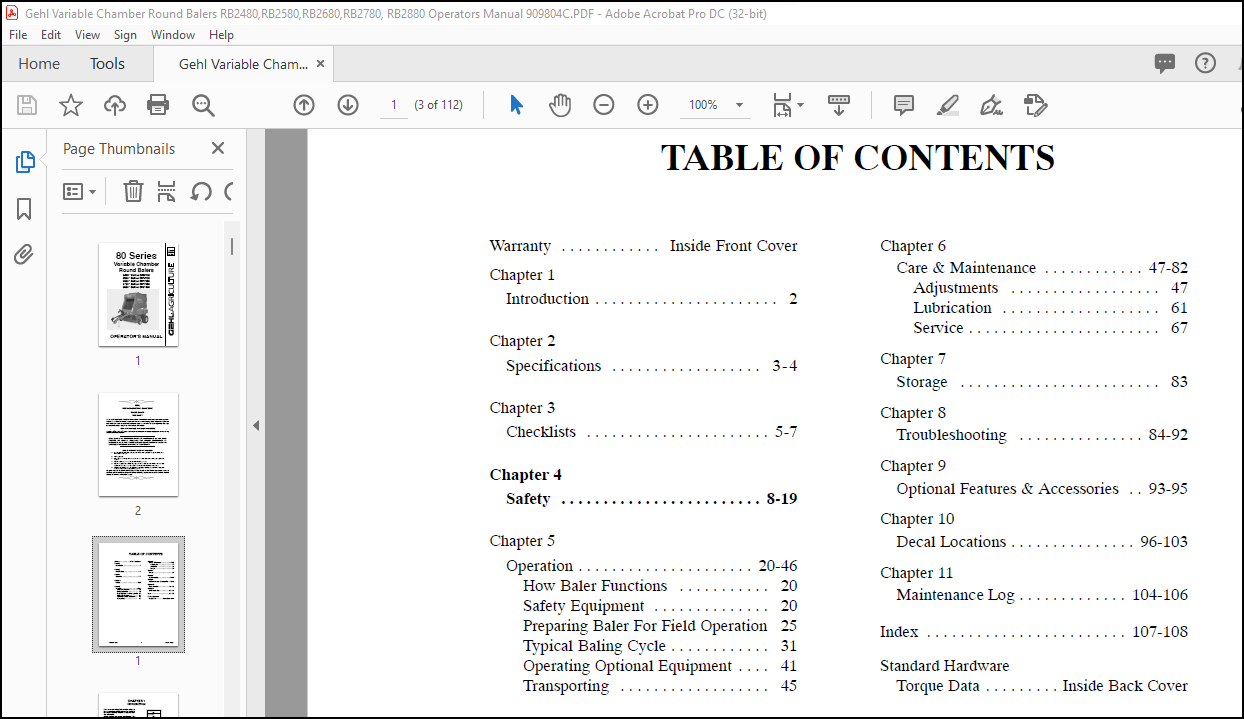The image size is (1244, 719).
Task: Open the Sign menu
Action: click(125, 34)
